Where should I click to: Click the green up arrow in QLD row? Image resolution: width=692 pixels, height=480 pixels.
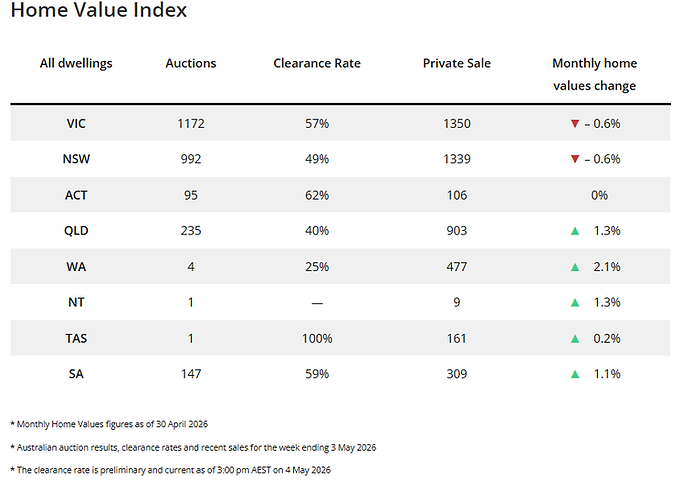point(575,231)
